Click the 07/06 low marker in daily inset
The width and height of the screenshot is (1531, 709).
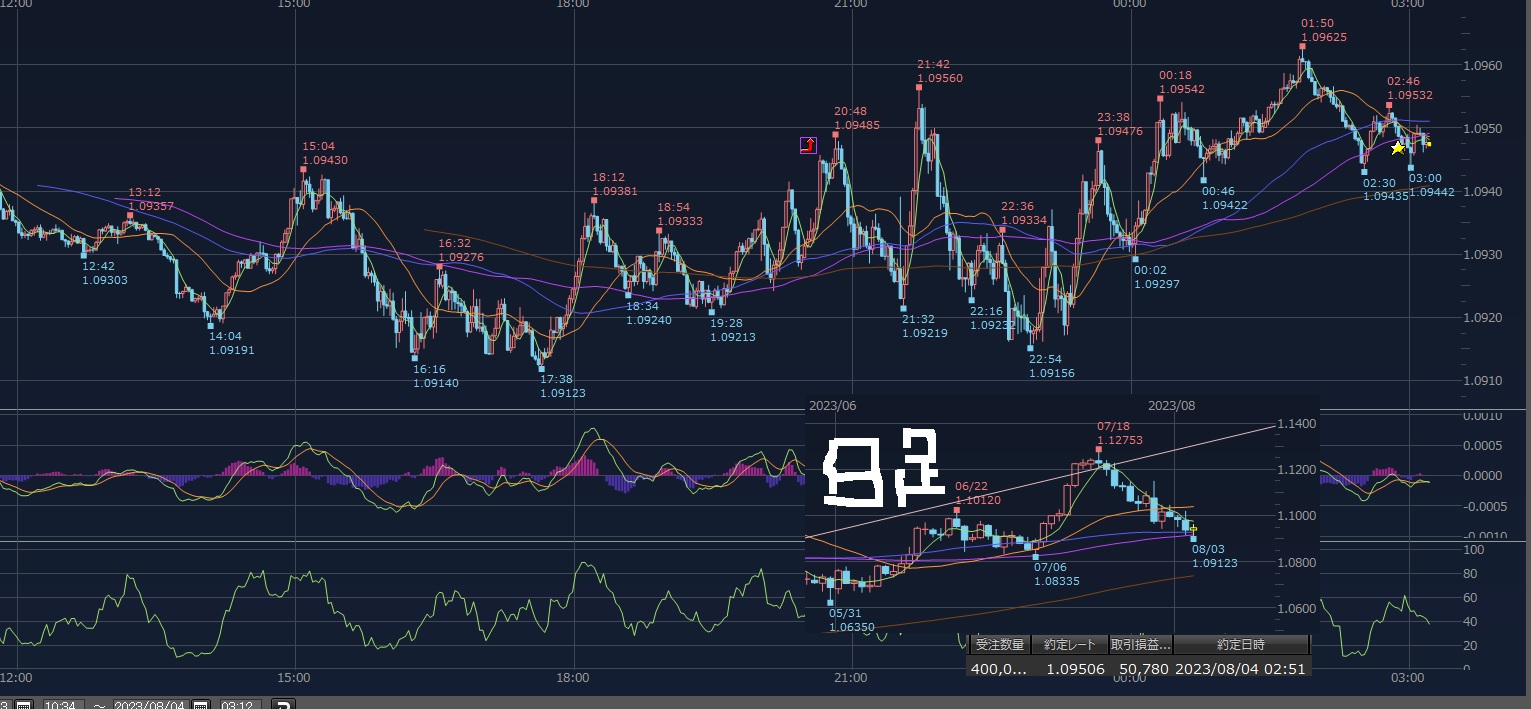pos(1036,556)
